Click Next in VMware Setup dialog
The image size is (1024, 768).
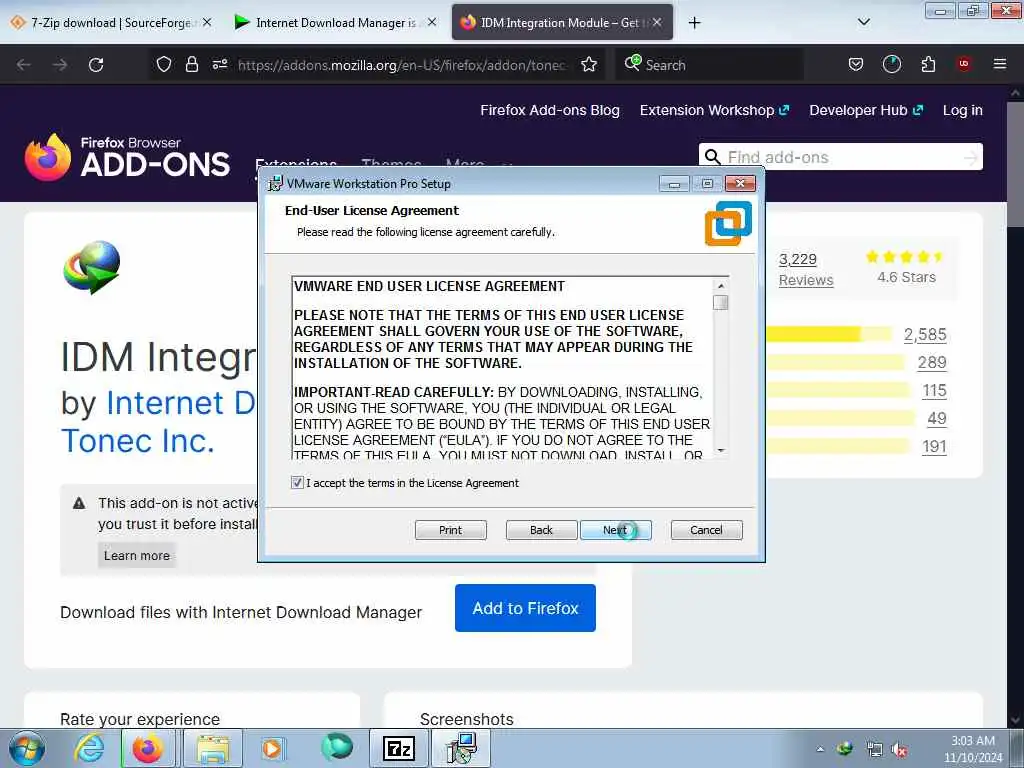[615, 530]
